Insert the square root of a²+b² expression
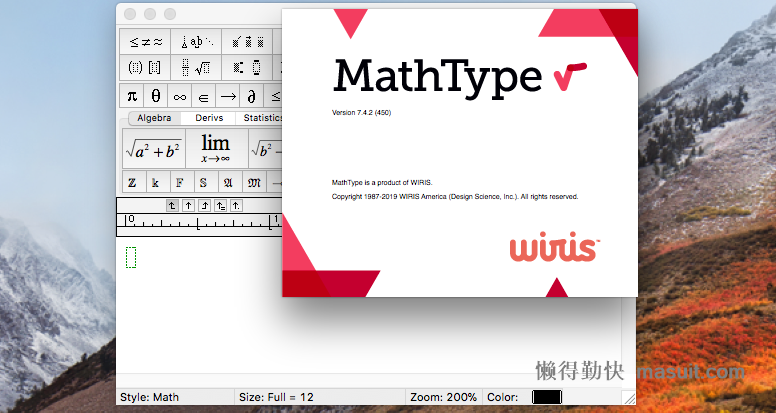 pyautogui.click(x=154, y=149)
